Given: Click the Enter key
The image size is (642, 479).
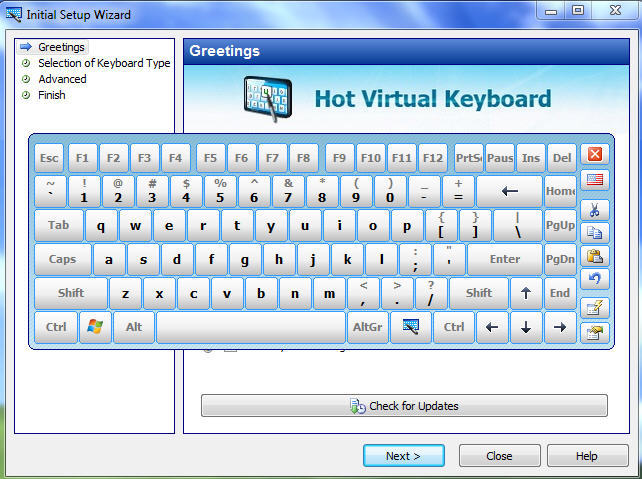Looking at the screenshot, I should point(505,259).
